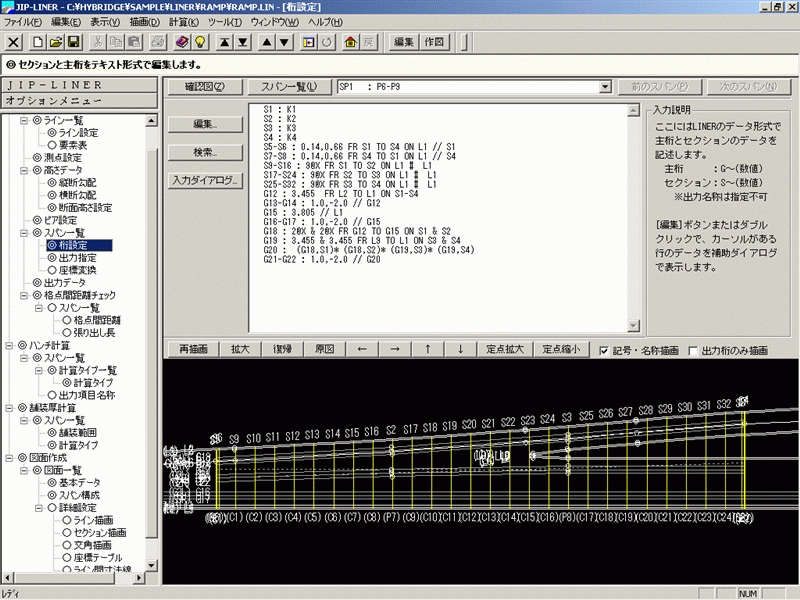Click the solid up triangle toolbar icon
800x600 pixels.
pos(267,42)
